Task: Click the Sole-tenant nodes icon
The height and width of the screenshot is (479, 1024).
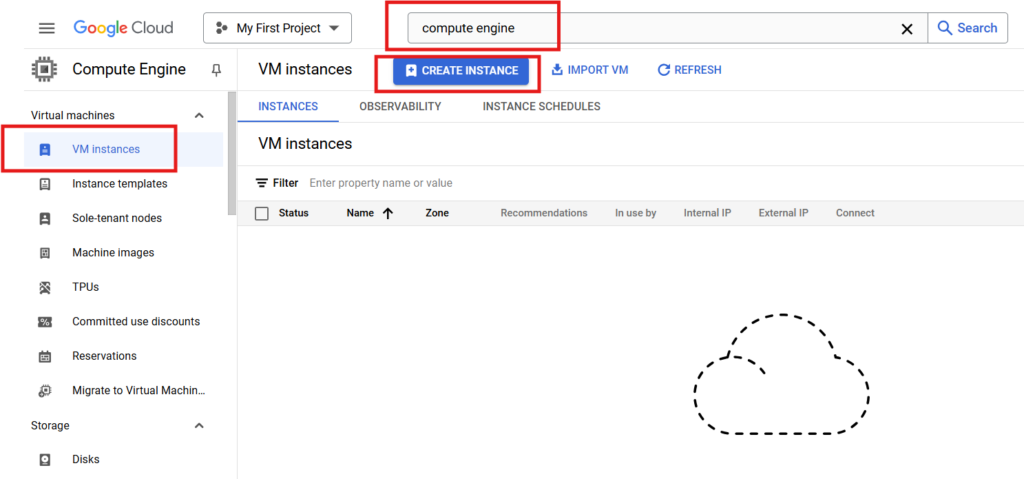Action: coord(44,218)
